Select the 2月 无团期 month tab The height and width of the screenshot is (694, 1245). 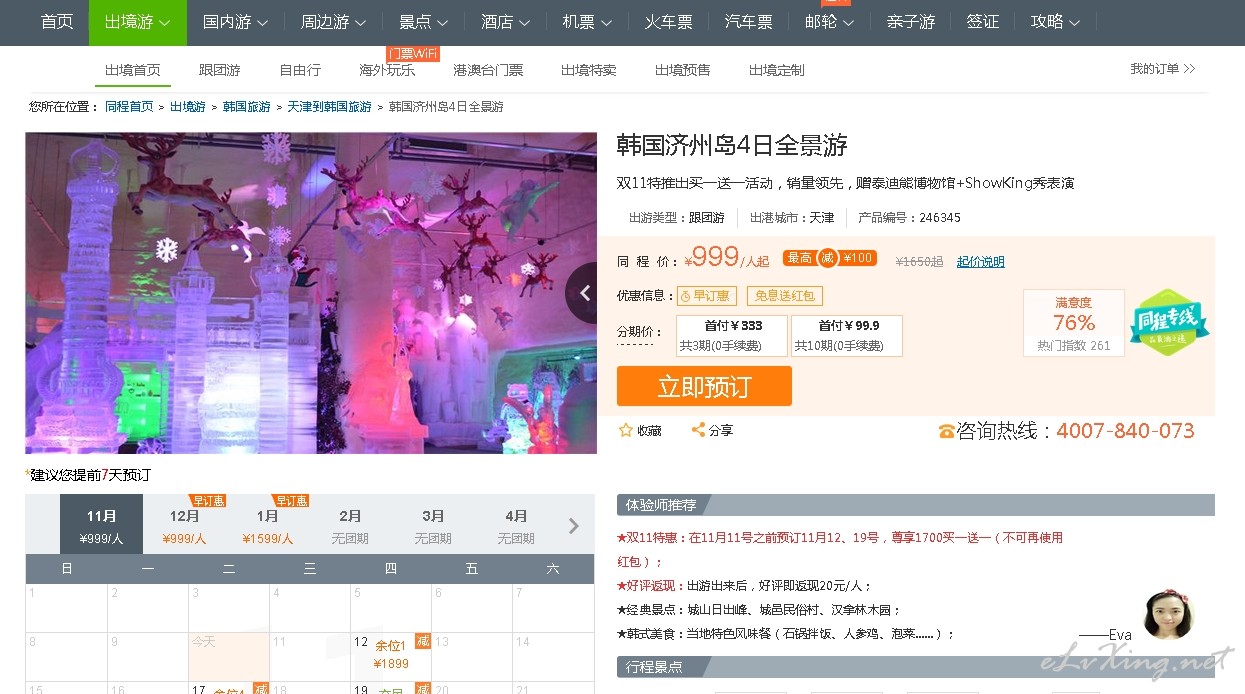(350, 526)
